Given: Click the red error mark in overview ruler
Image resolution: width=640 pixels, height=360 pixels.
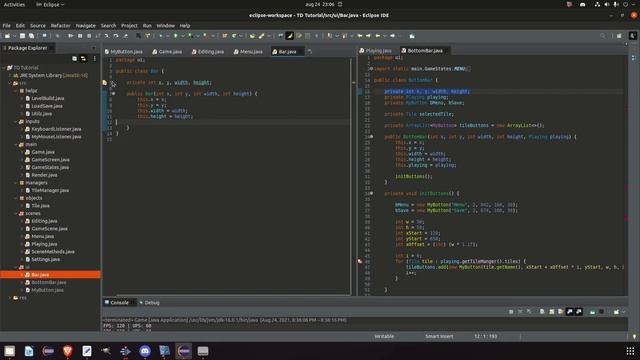Looking at the screenshot, I should [x=625, y=219].
